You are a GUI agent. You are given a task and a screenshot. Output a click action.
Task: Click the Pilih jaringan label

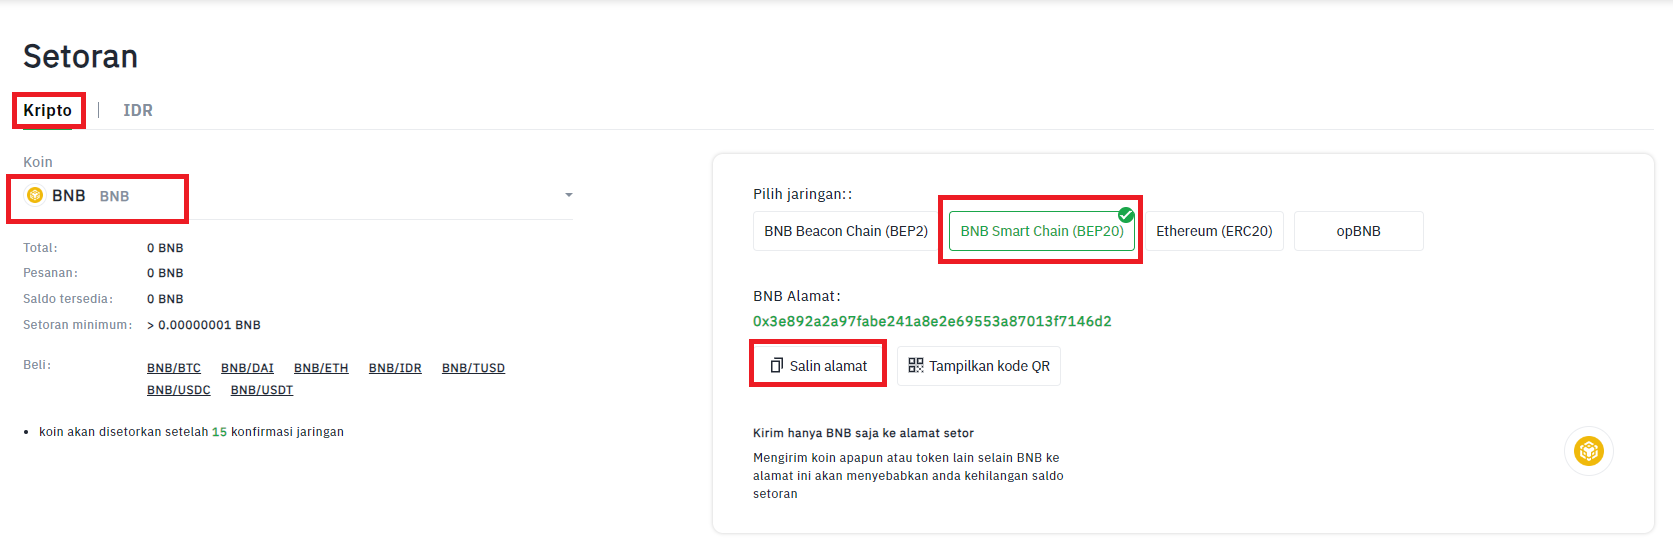pyautogui.click(x=803, y=194)
